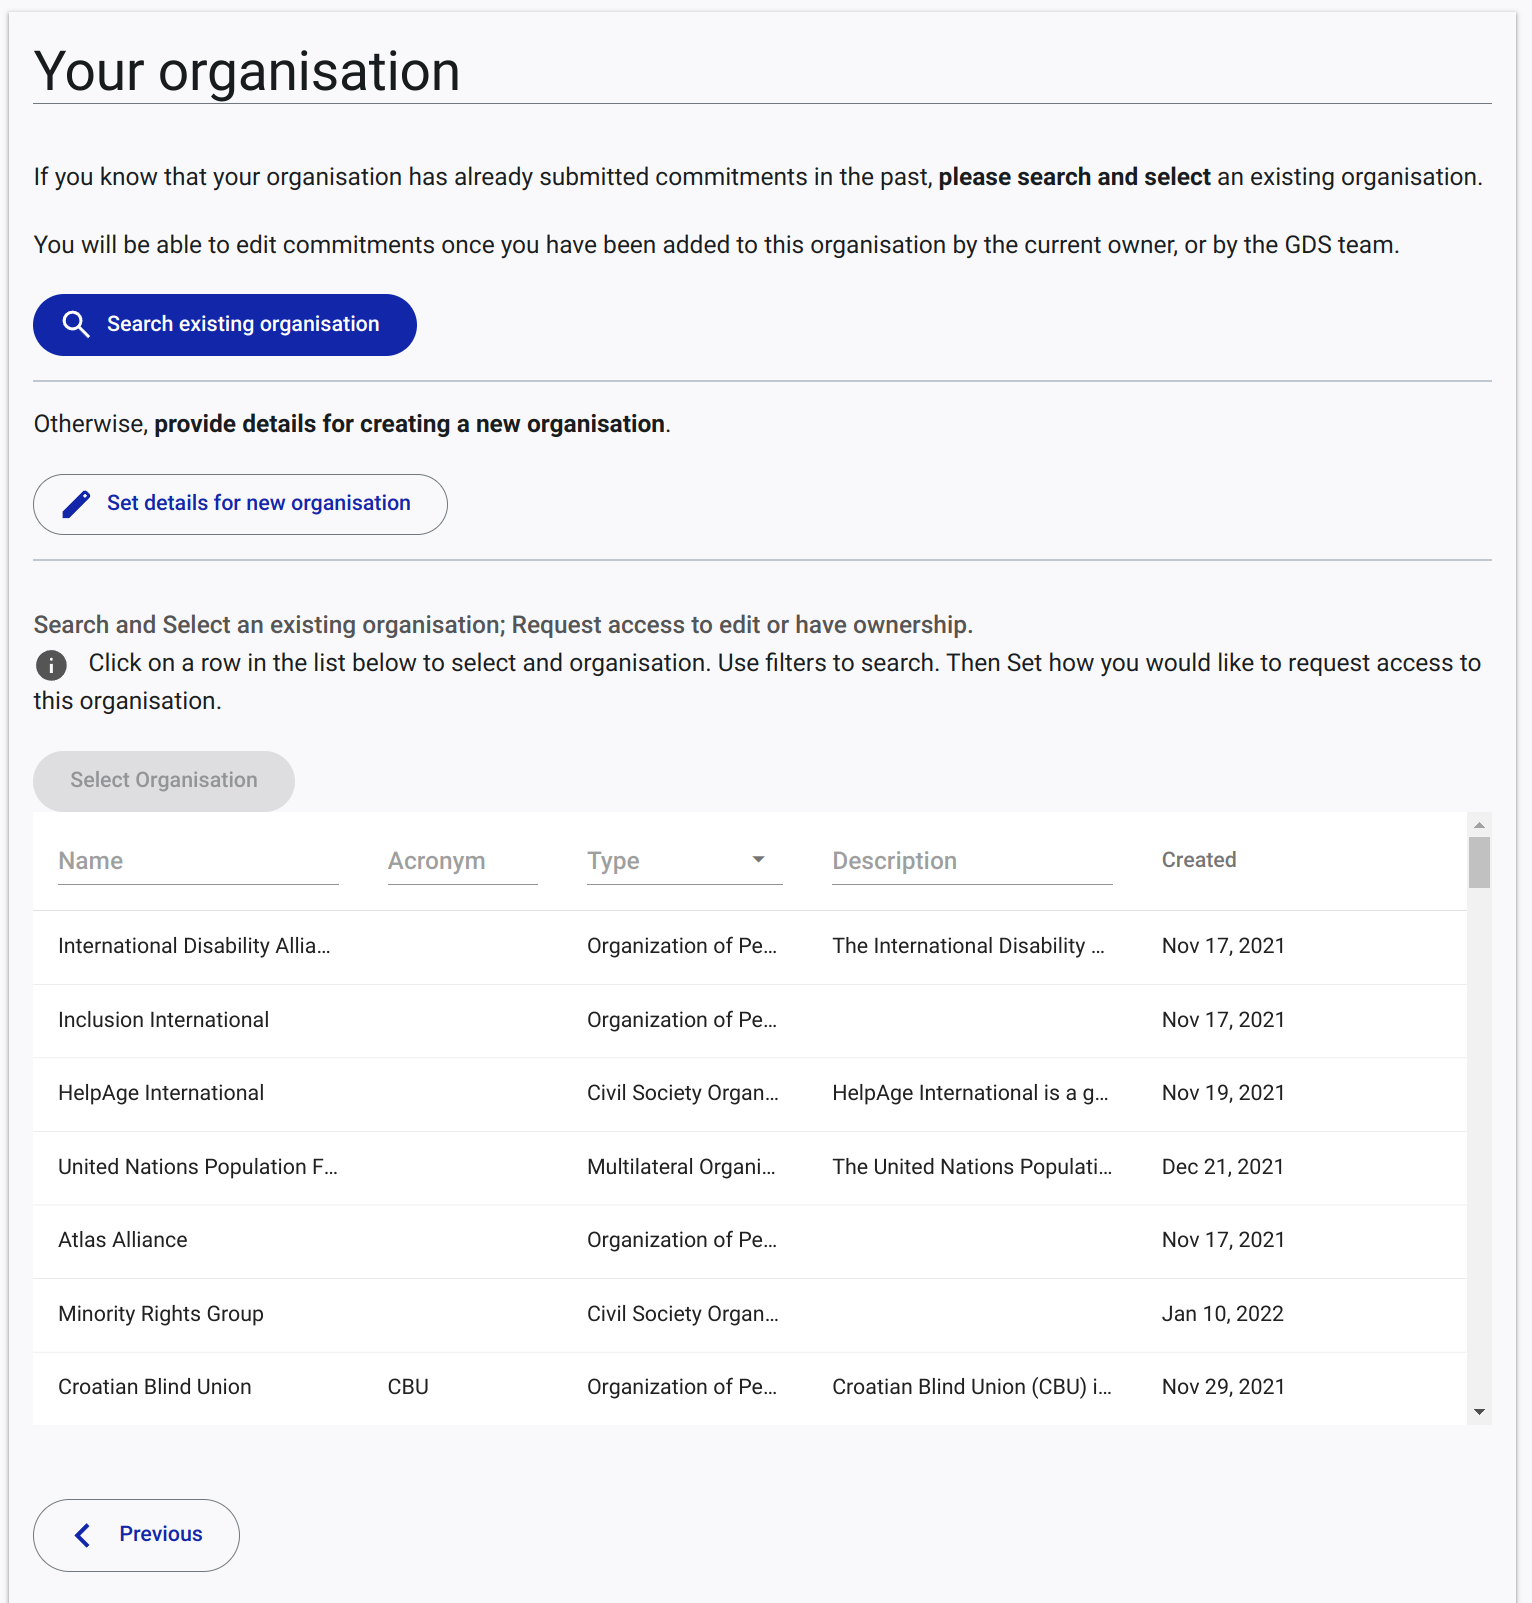This screenshot has height=1603, width=1532.
Task: Click Set details for new organisation
Action: (240, 504)
